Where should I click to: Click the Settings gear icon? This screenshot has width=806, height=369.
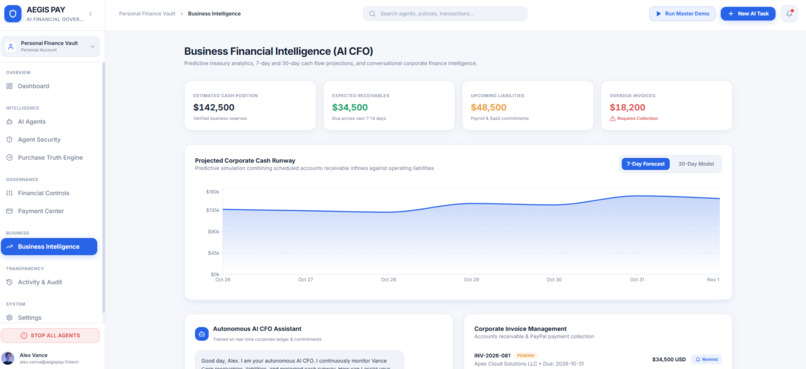coord(9,318)
